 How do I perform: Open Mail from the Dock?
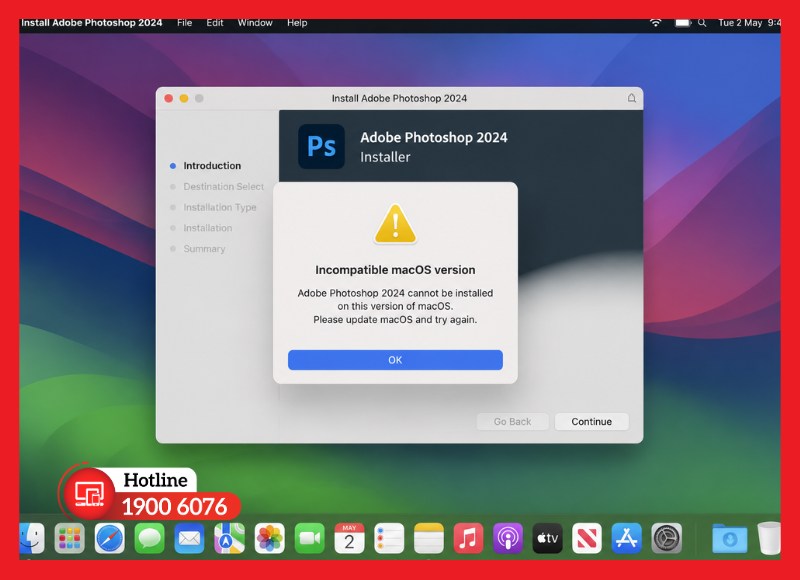pos(189,538)
